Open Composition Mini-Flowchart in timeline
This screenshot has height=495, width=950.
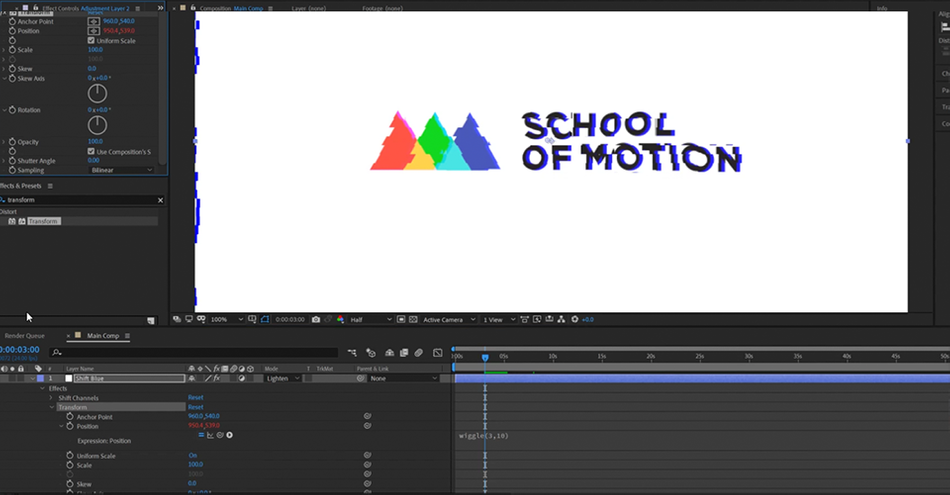coord(352,353)
